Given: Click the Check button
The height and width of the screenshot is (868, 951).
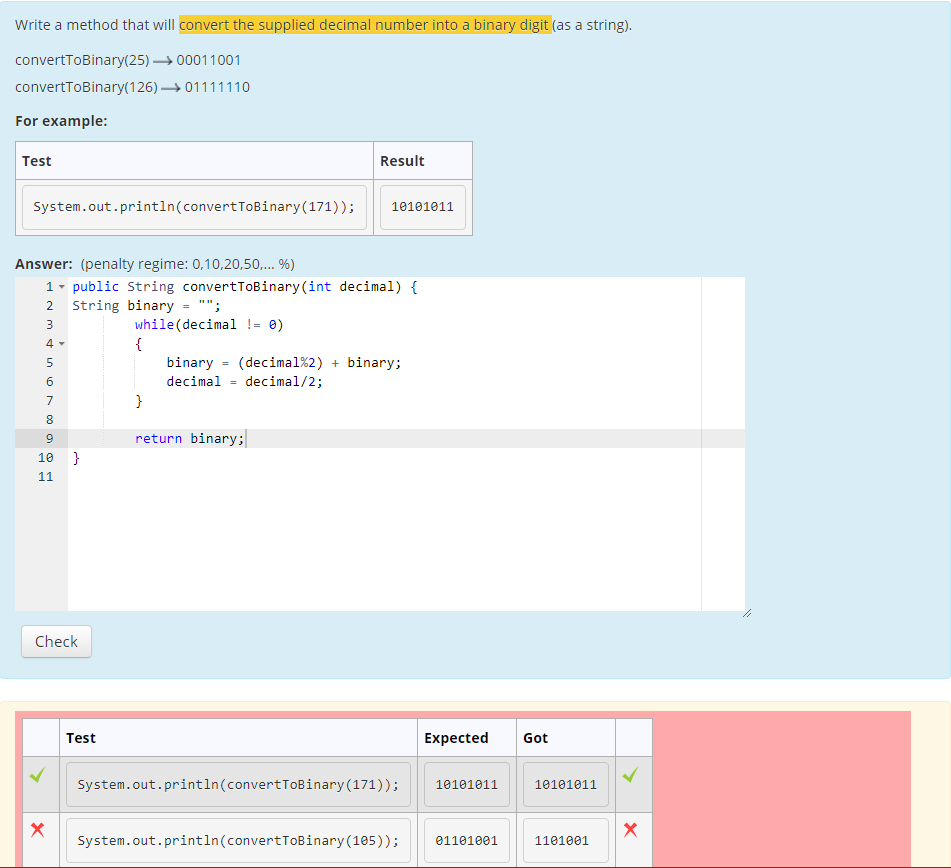Looking at the screenshot, I should (56, 641).
